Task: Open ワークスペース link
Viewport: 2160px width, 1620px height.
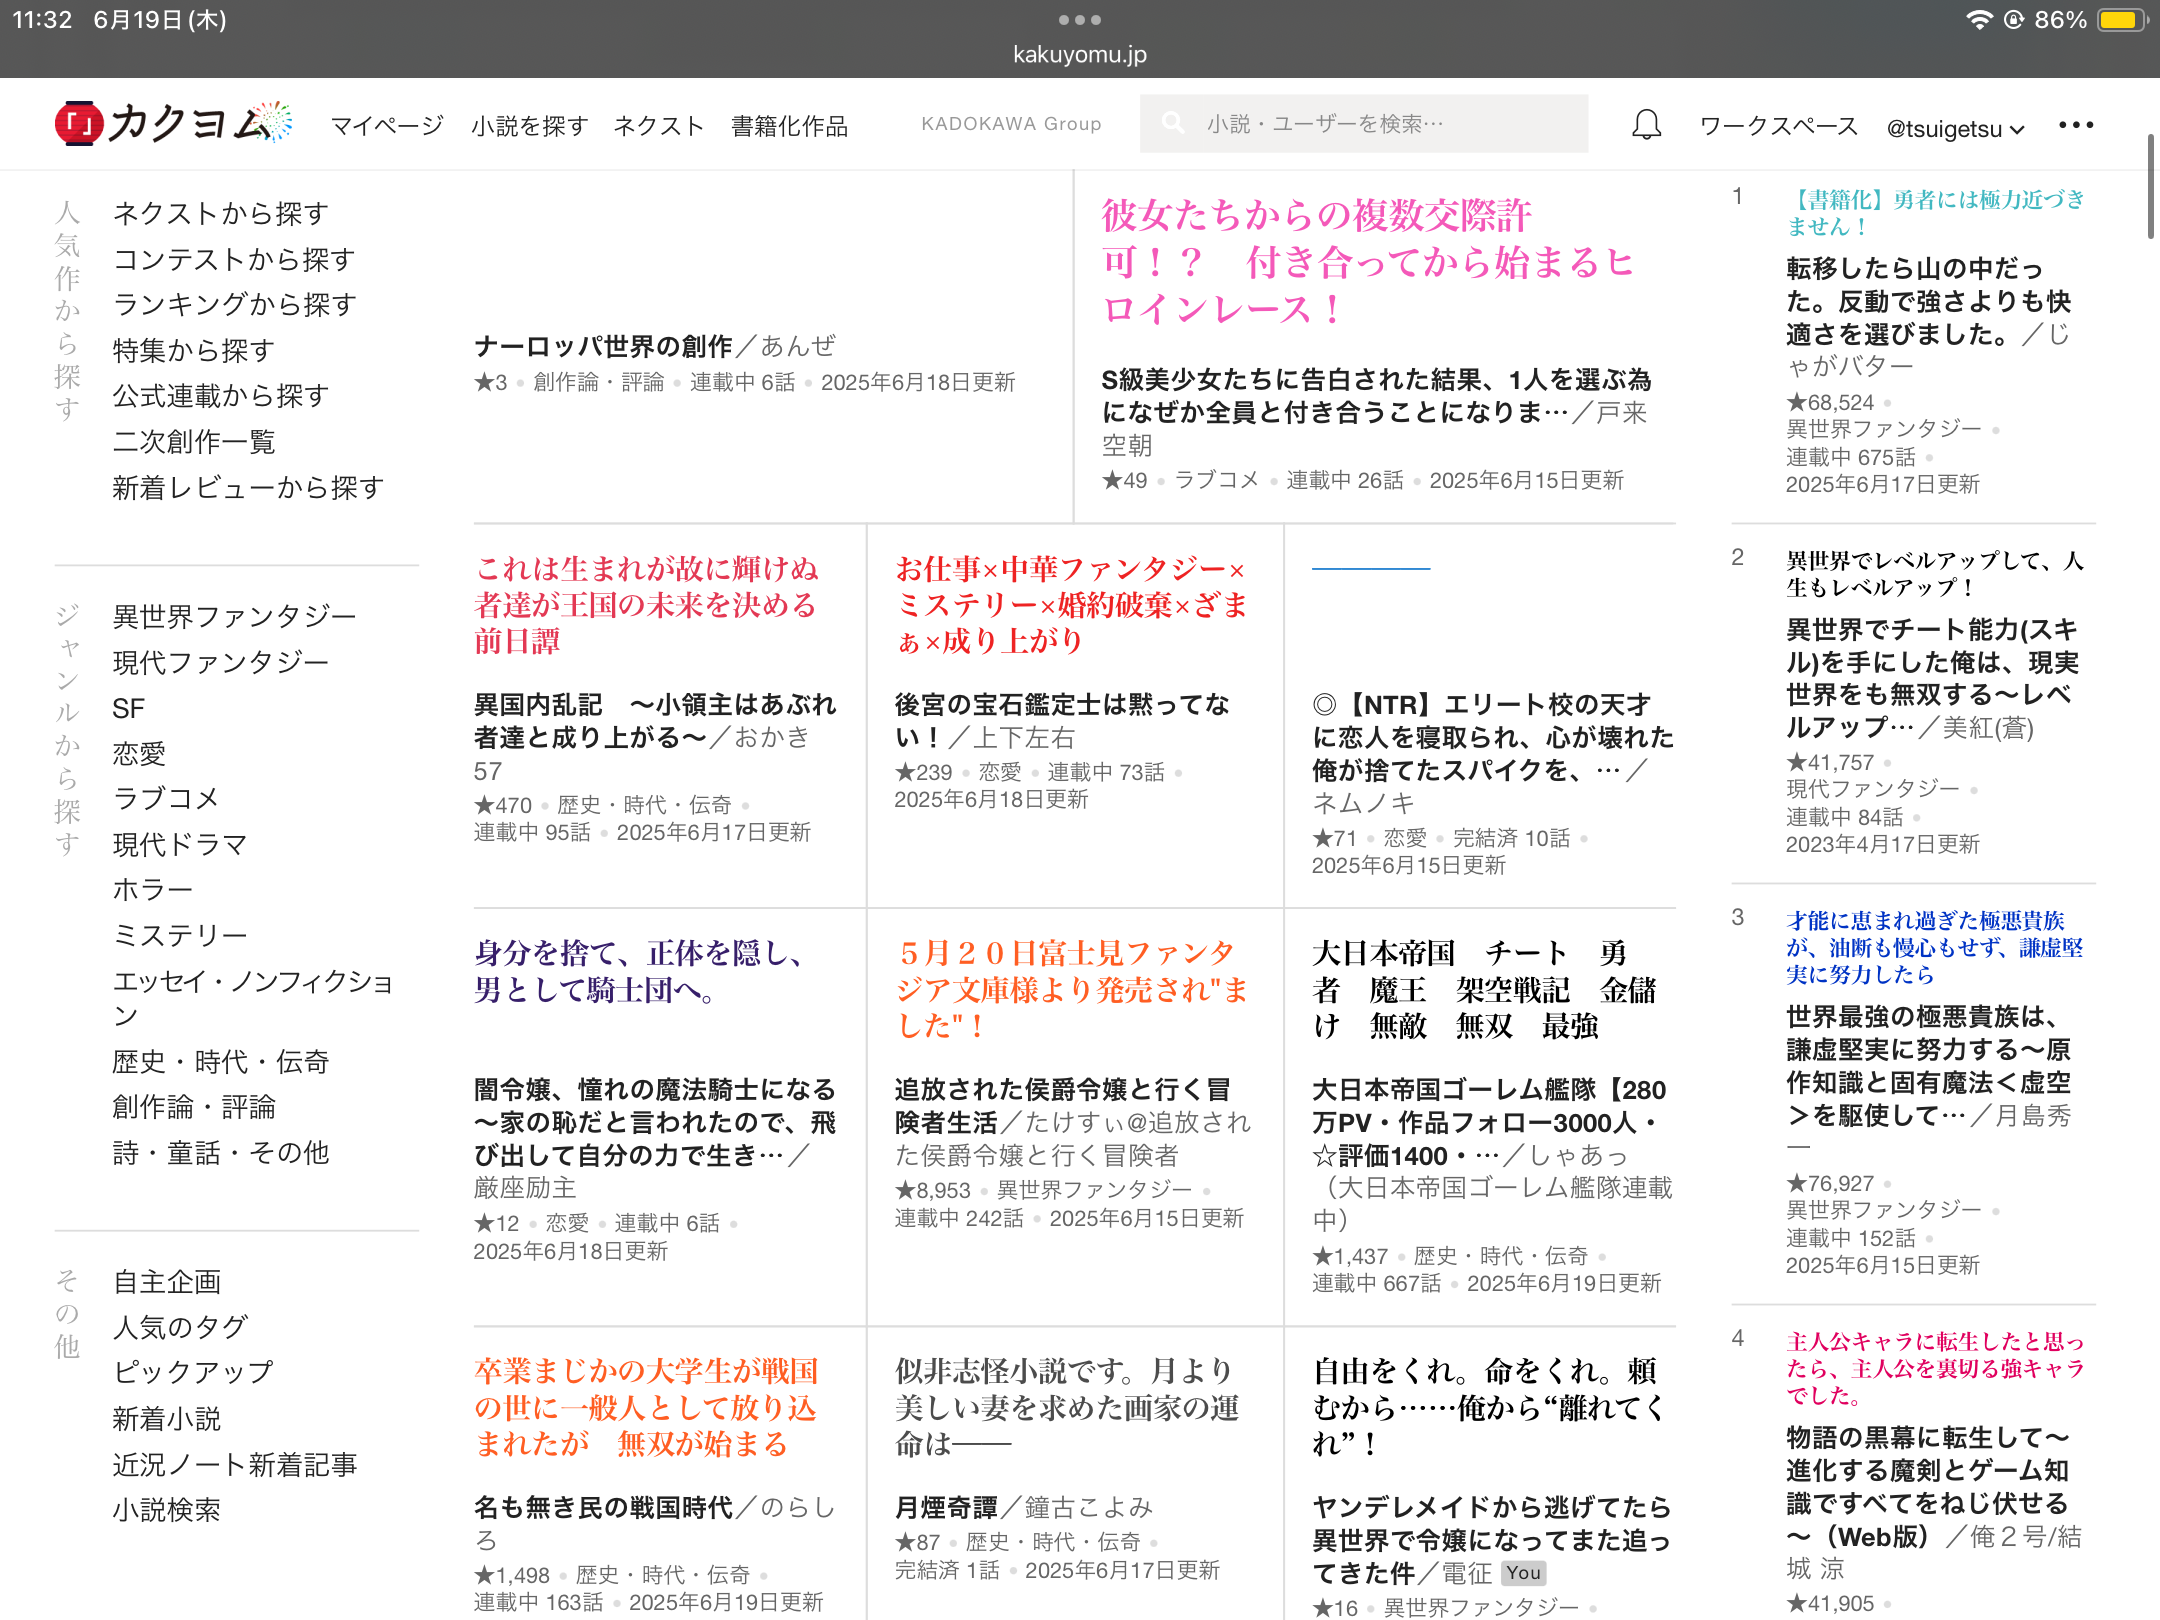Action: 1778,126
